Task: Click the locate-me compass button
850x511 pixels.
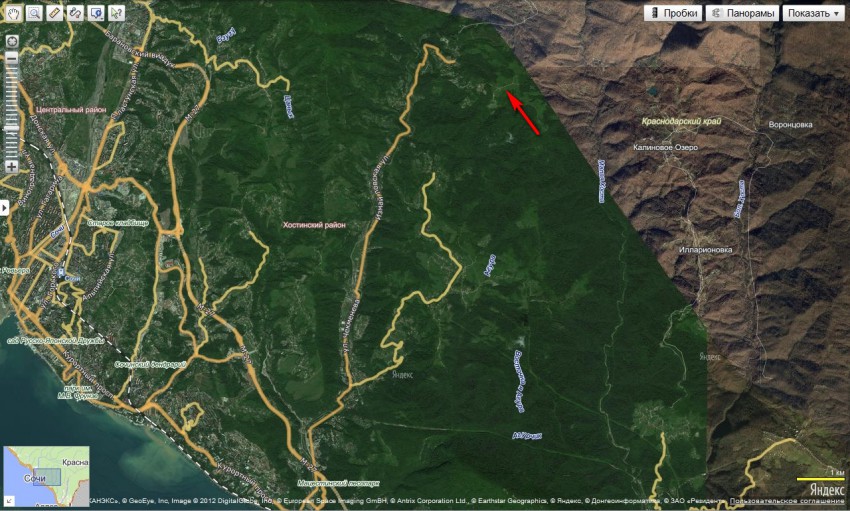Action: [11, 42]
